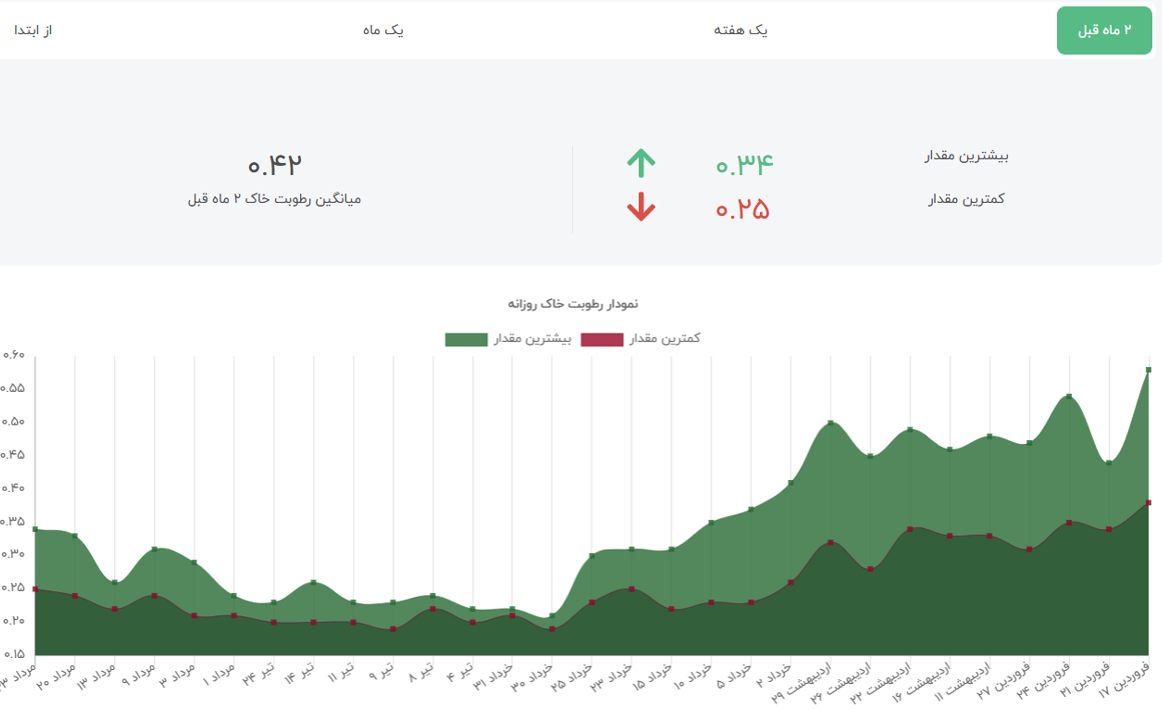Click the مرداد ۱۳ axis label

click(96, 676)
